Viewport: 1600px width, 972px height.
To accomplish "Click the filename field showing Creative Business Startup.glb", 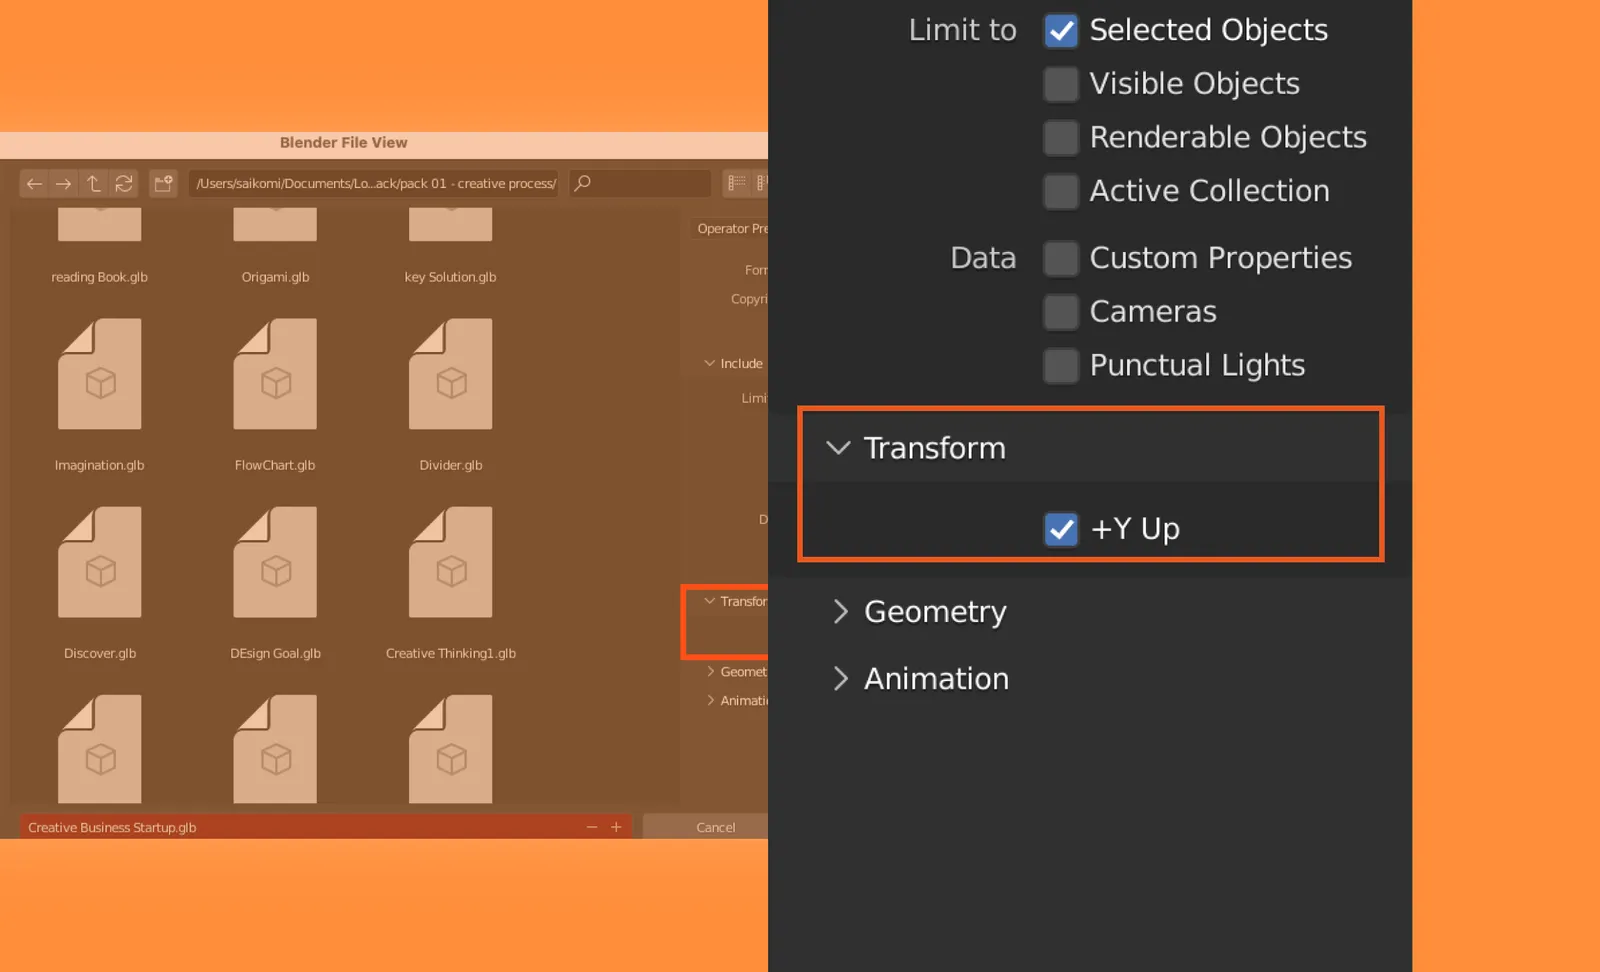I will pyautogui.click(x=300, y=827).
